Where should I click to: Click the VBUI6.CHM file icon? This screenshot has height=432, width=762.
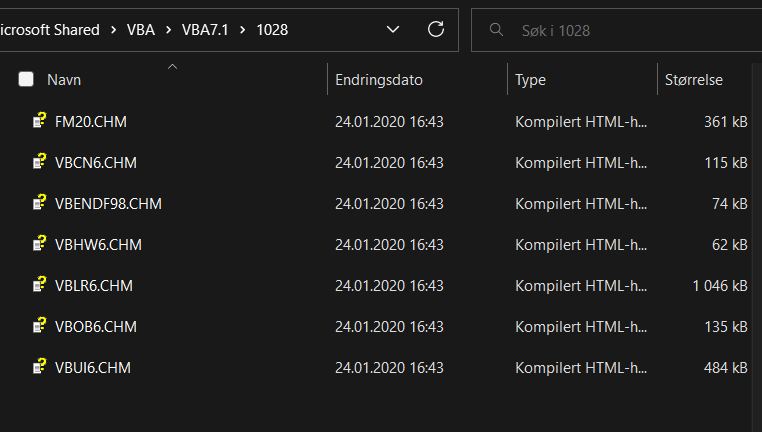pyautogui.click(x=39, y=366)
